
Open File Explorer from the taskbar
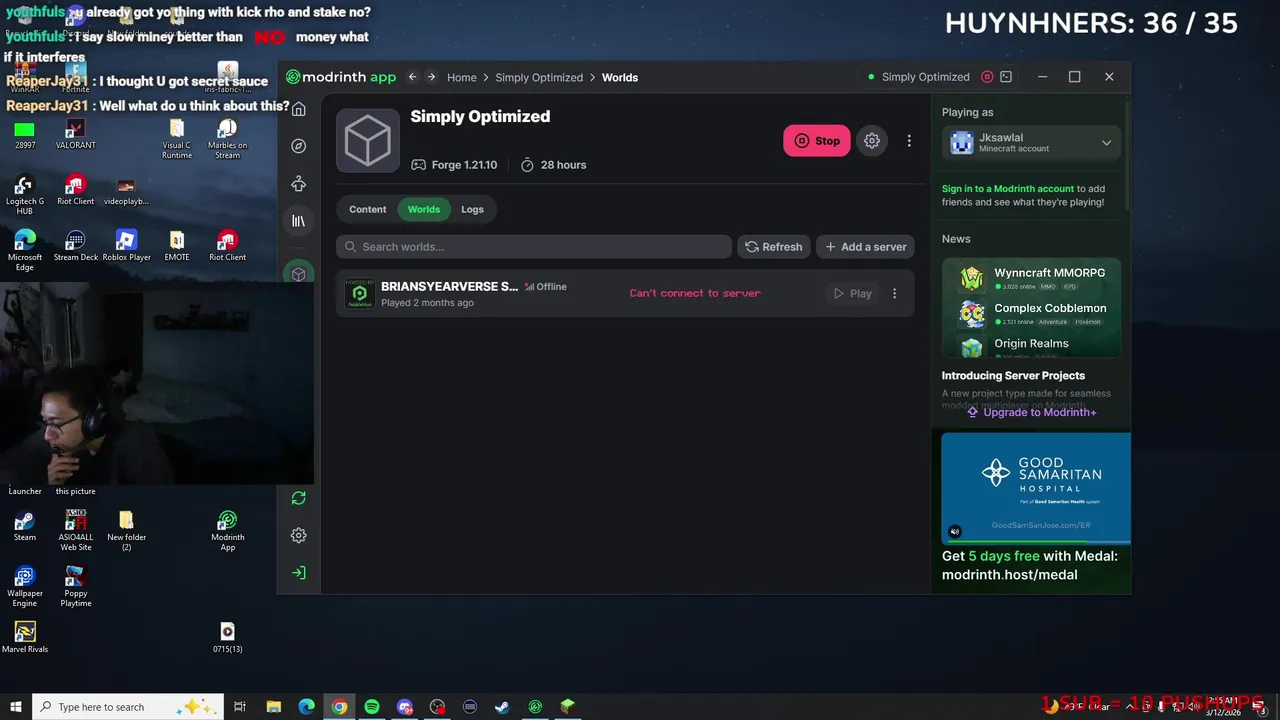coord(274,707)
